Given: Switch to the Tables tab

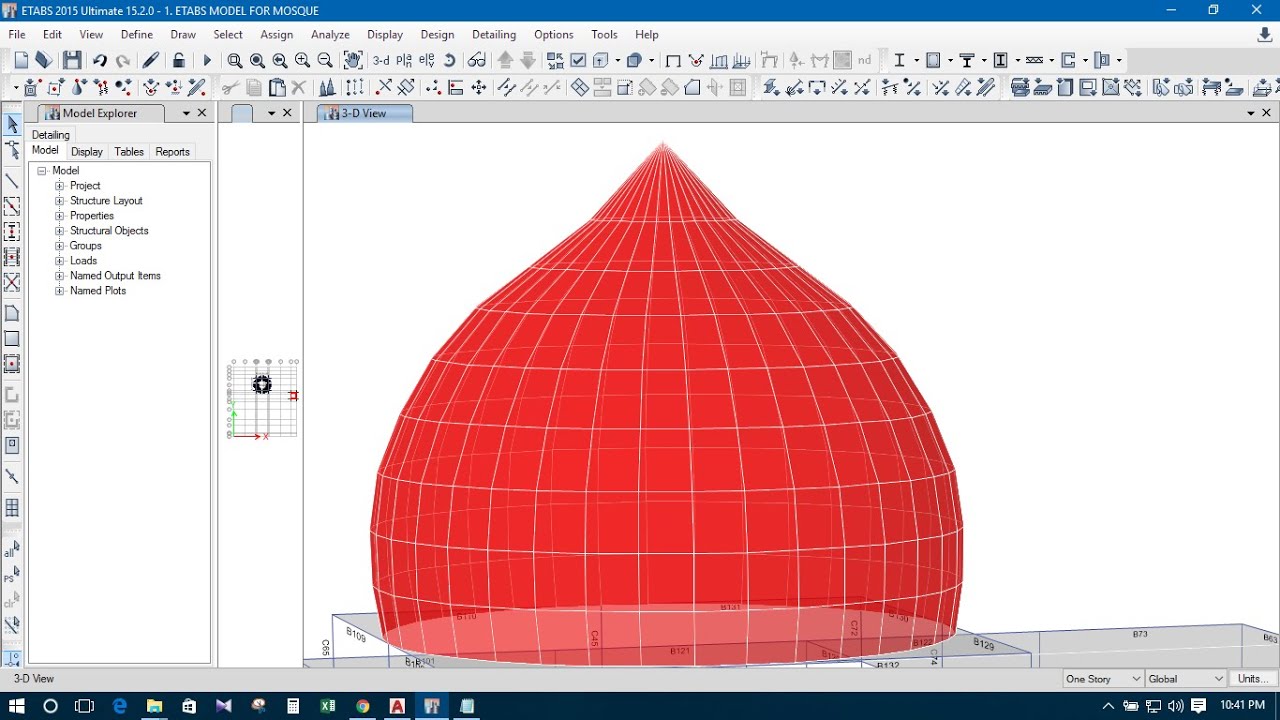Looking at the screenshot, I should click(x=128, y=151).
